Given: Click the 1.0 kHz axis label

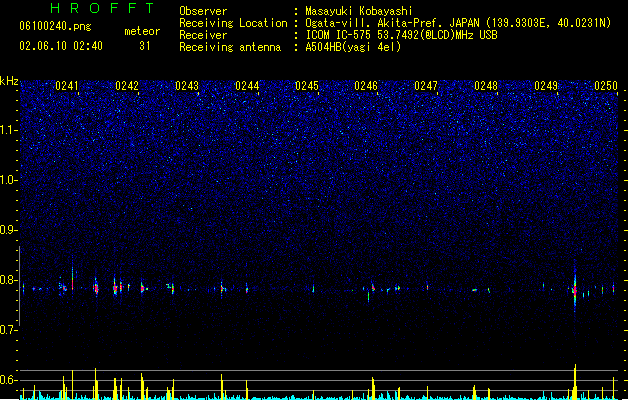Looking at the screenshot, I should pyautogui.click(x=9, y=180).
